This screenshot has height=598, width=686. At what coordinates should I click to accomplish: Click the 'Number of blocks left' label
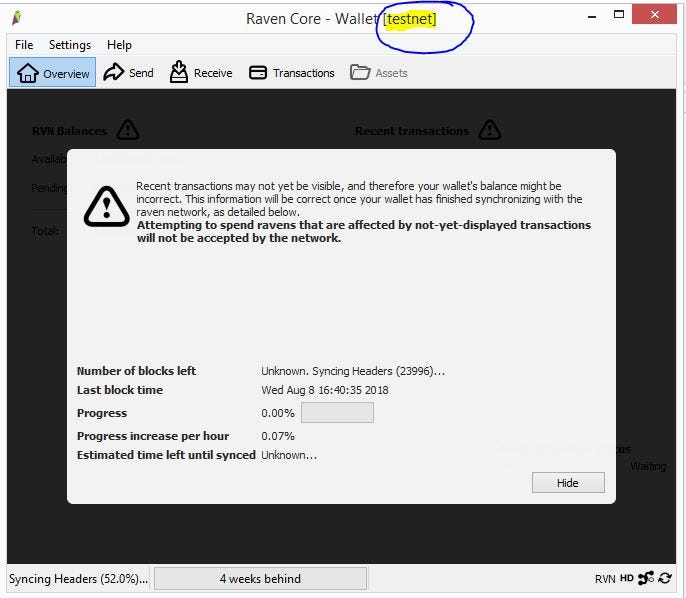click(x=136, y=371)
